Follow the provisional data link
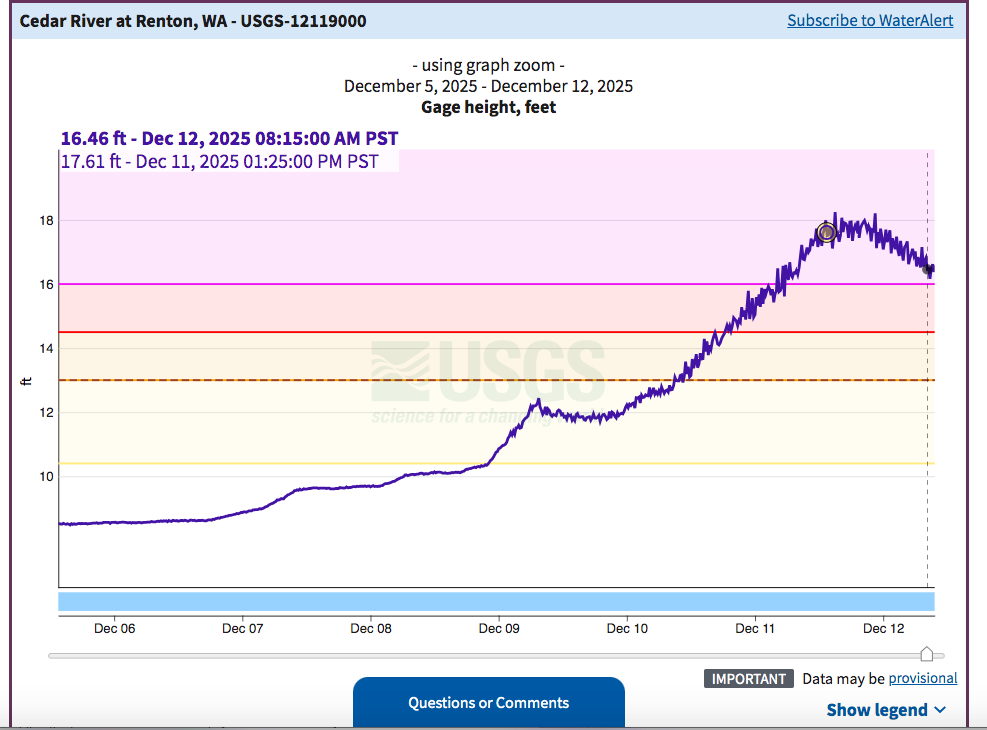Viewport: 987px width, 730px height. [922, 678]
